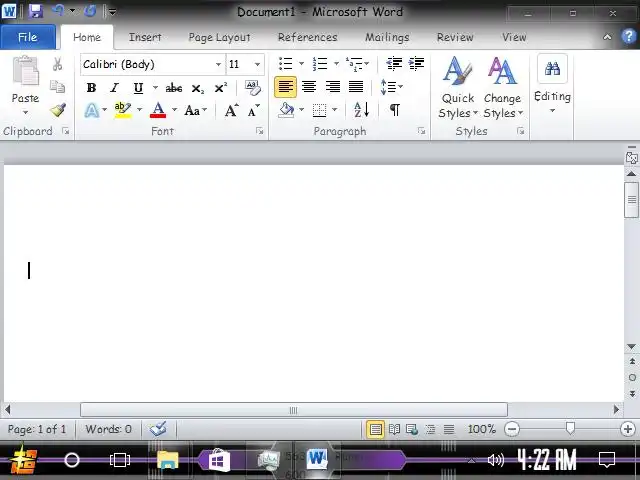Apply strikethrough formatting

tap(174, 88)
